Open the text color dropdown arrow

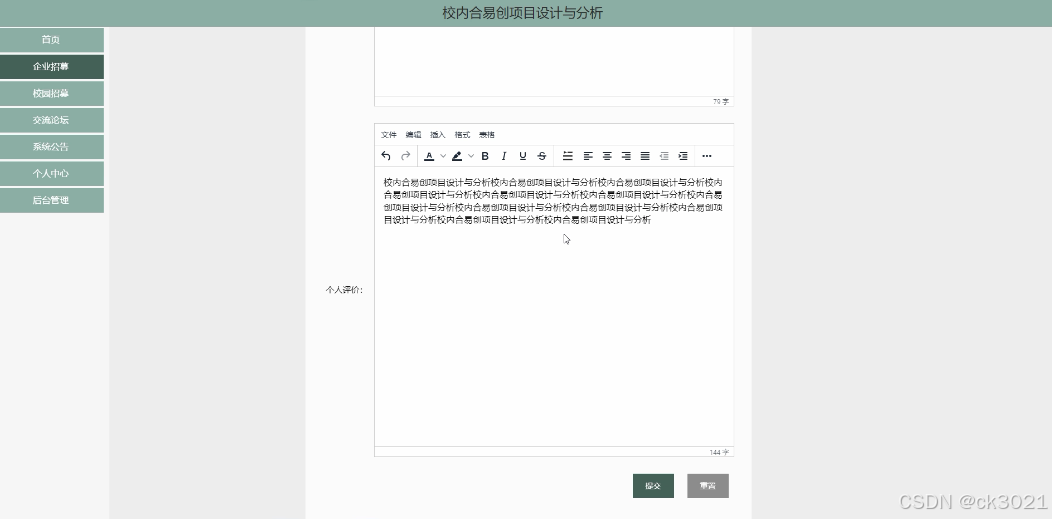[443, 156]
